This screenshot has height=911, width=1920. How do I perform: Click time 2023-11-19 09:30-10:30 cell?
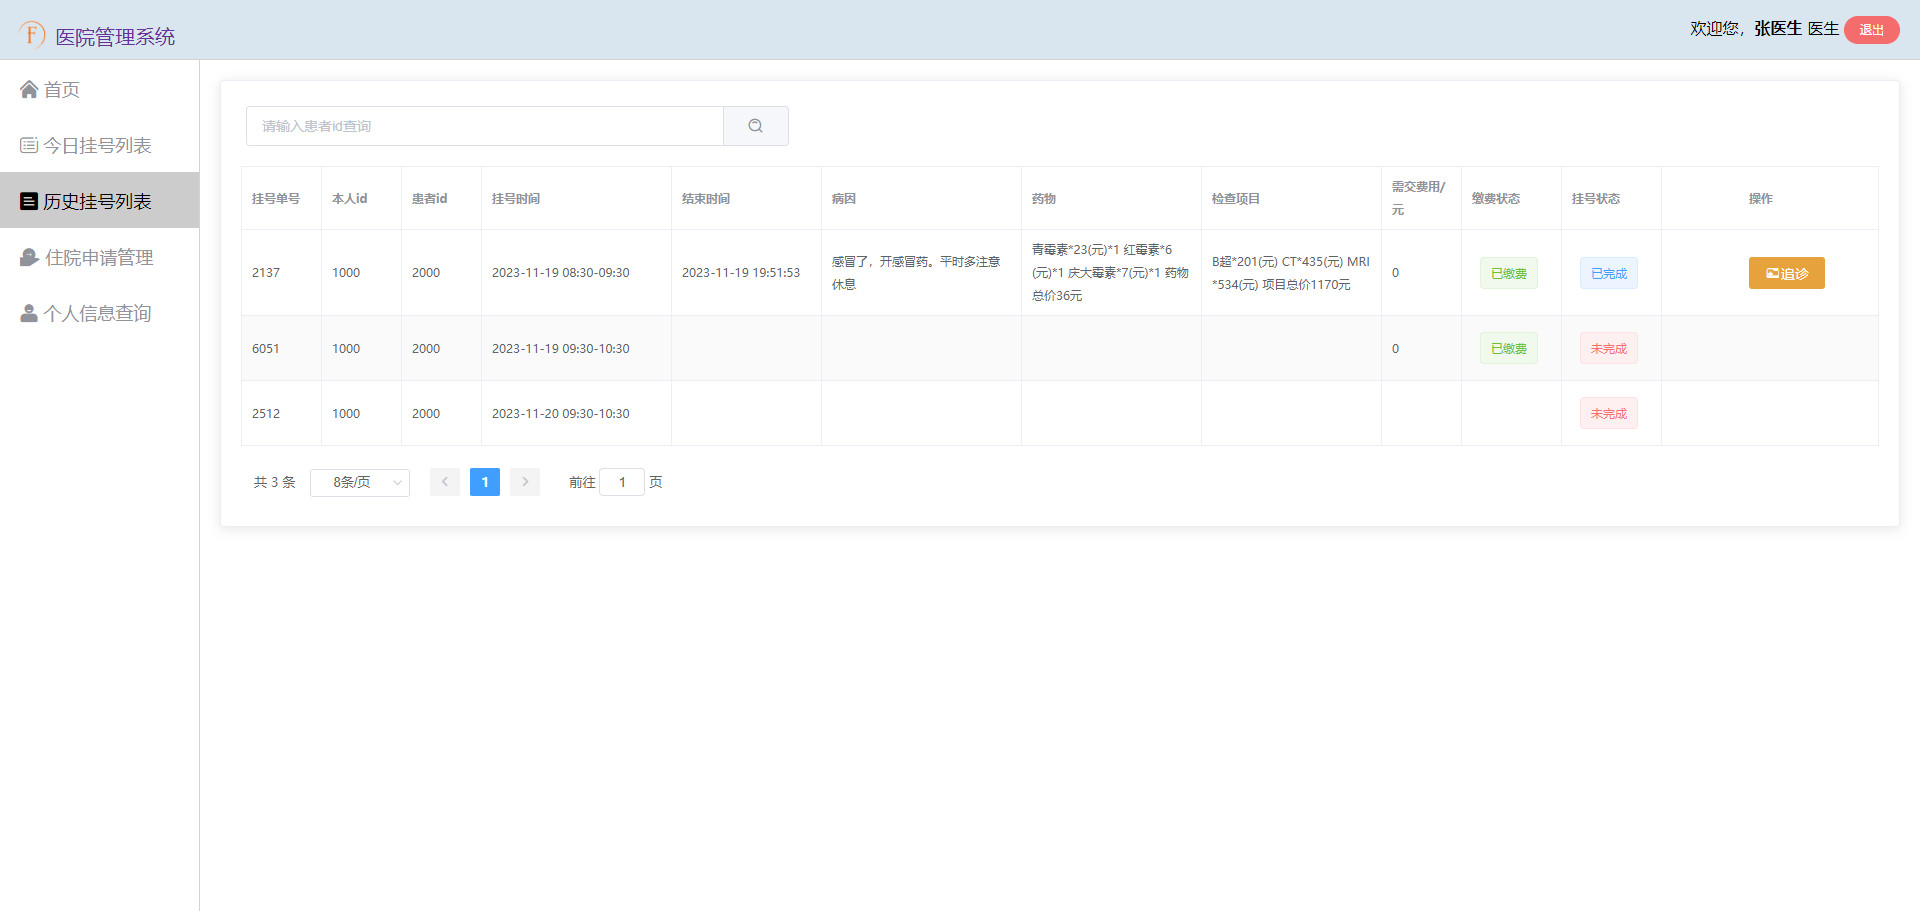(x=576, y=348)
